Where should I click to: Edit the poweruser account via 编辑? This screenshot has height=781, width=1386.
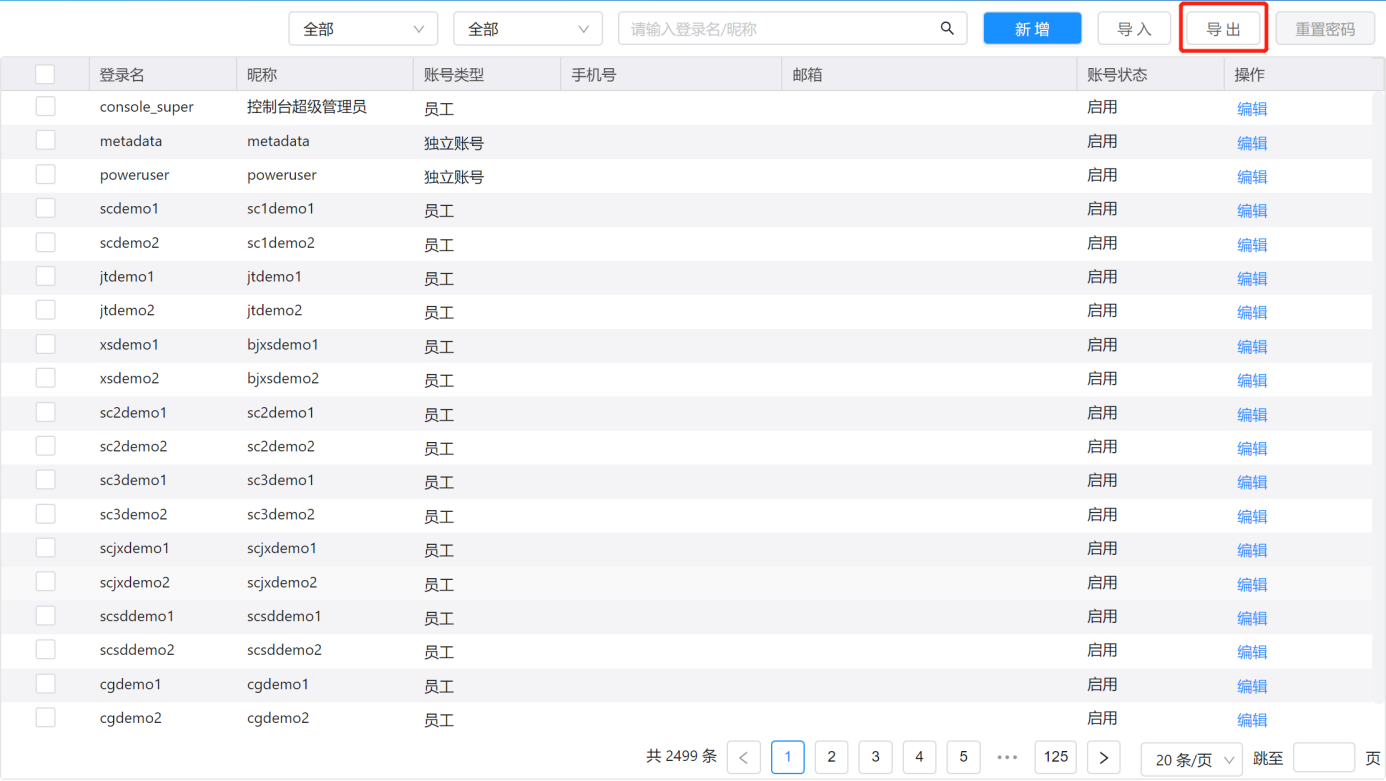[1251, 177]
